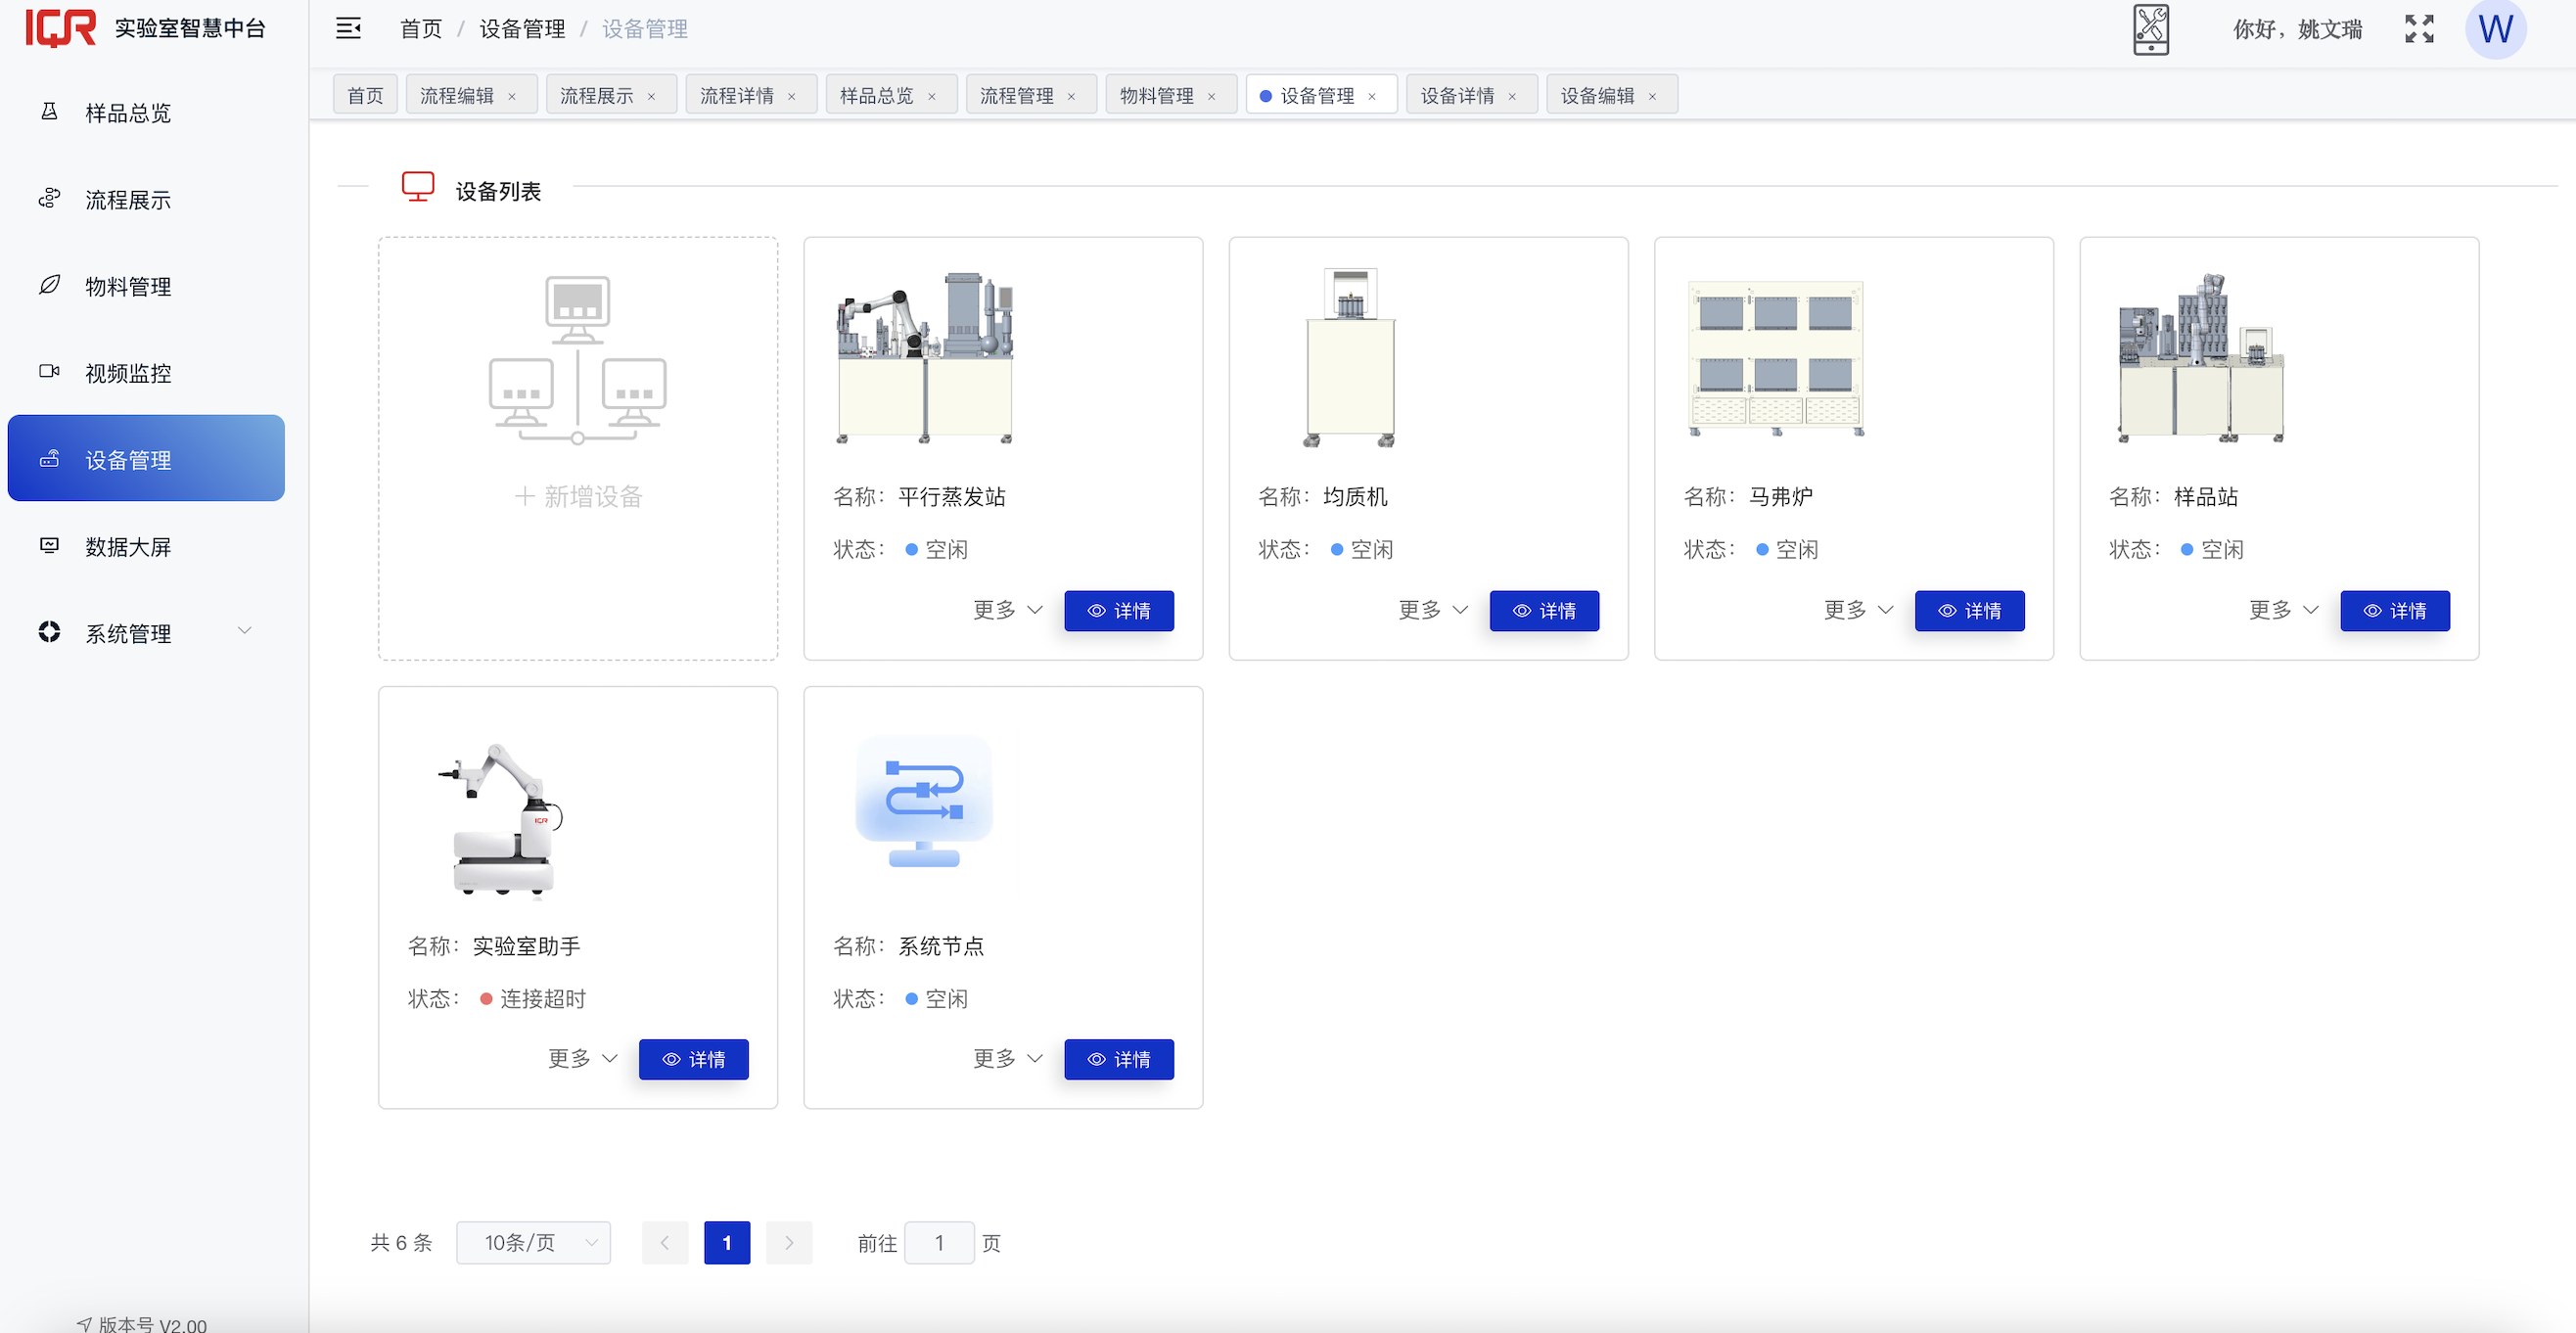2576x1333 pixels.
Task: Open the device tool icon in header
Action: coord(2151,29)
